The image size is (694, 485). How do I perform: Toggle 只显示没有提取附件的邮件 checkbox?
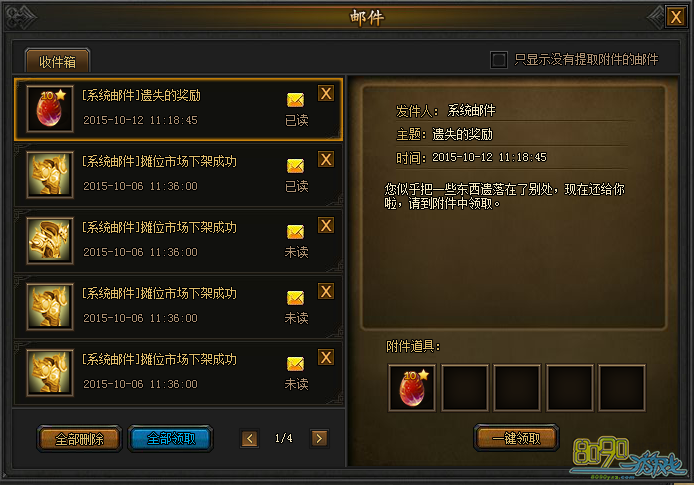pyautogui.click(x=499, y=59)
